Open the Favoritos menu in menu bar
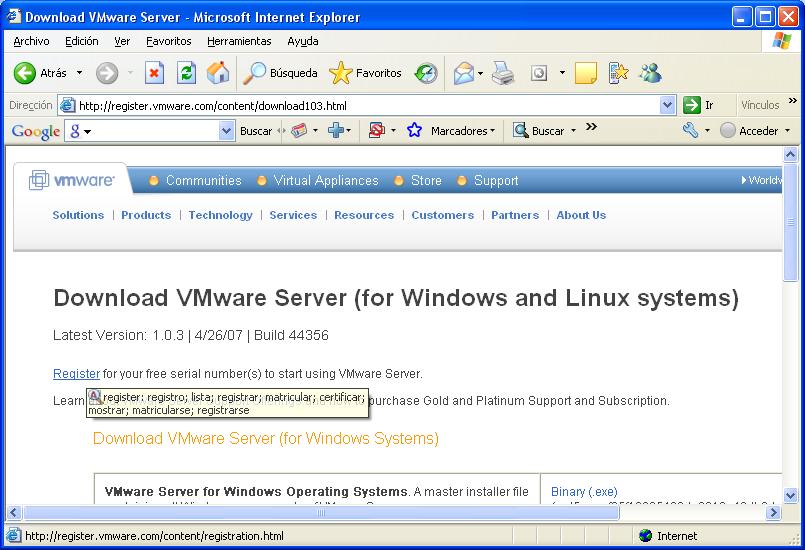This screenshot has height=550, width=805. (x=168, y=41)
